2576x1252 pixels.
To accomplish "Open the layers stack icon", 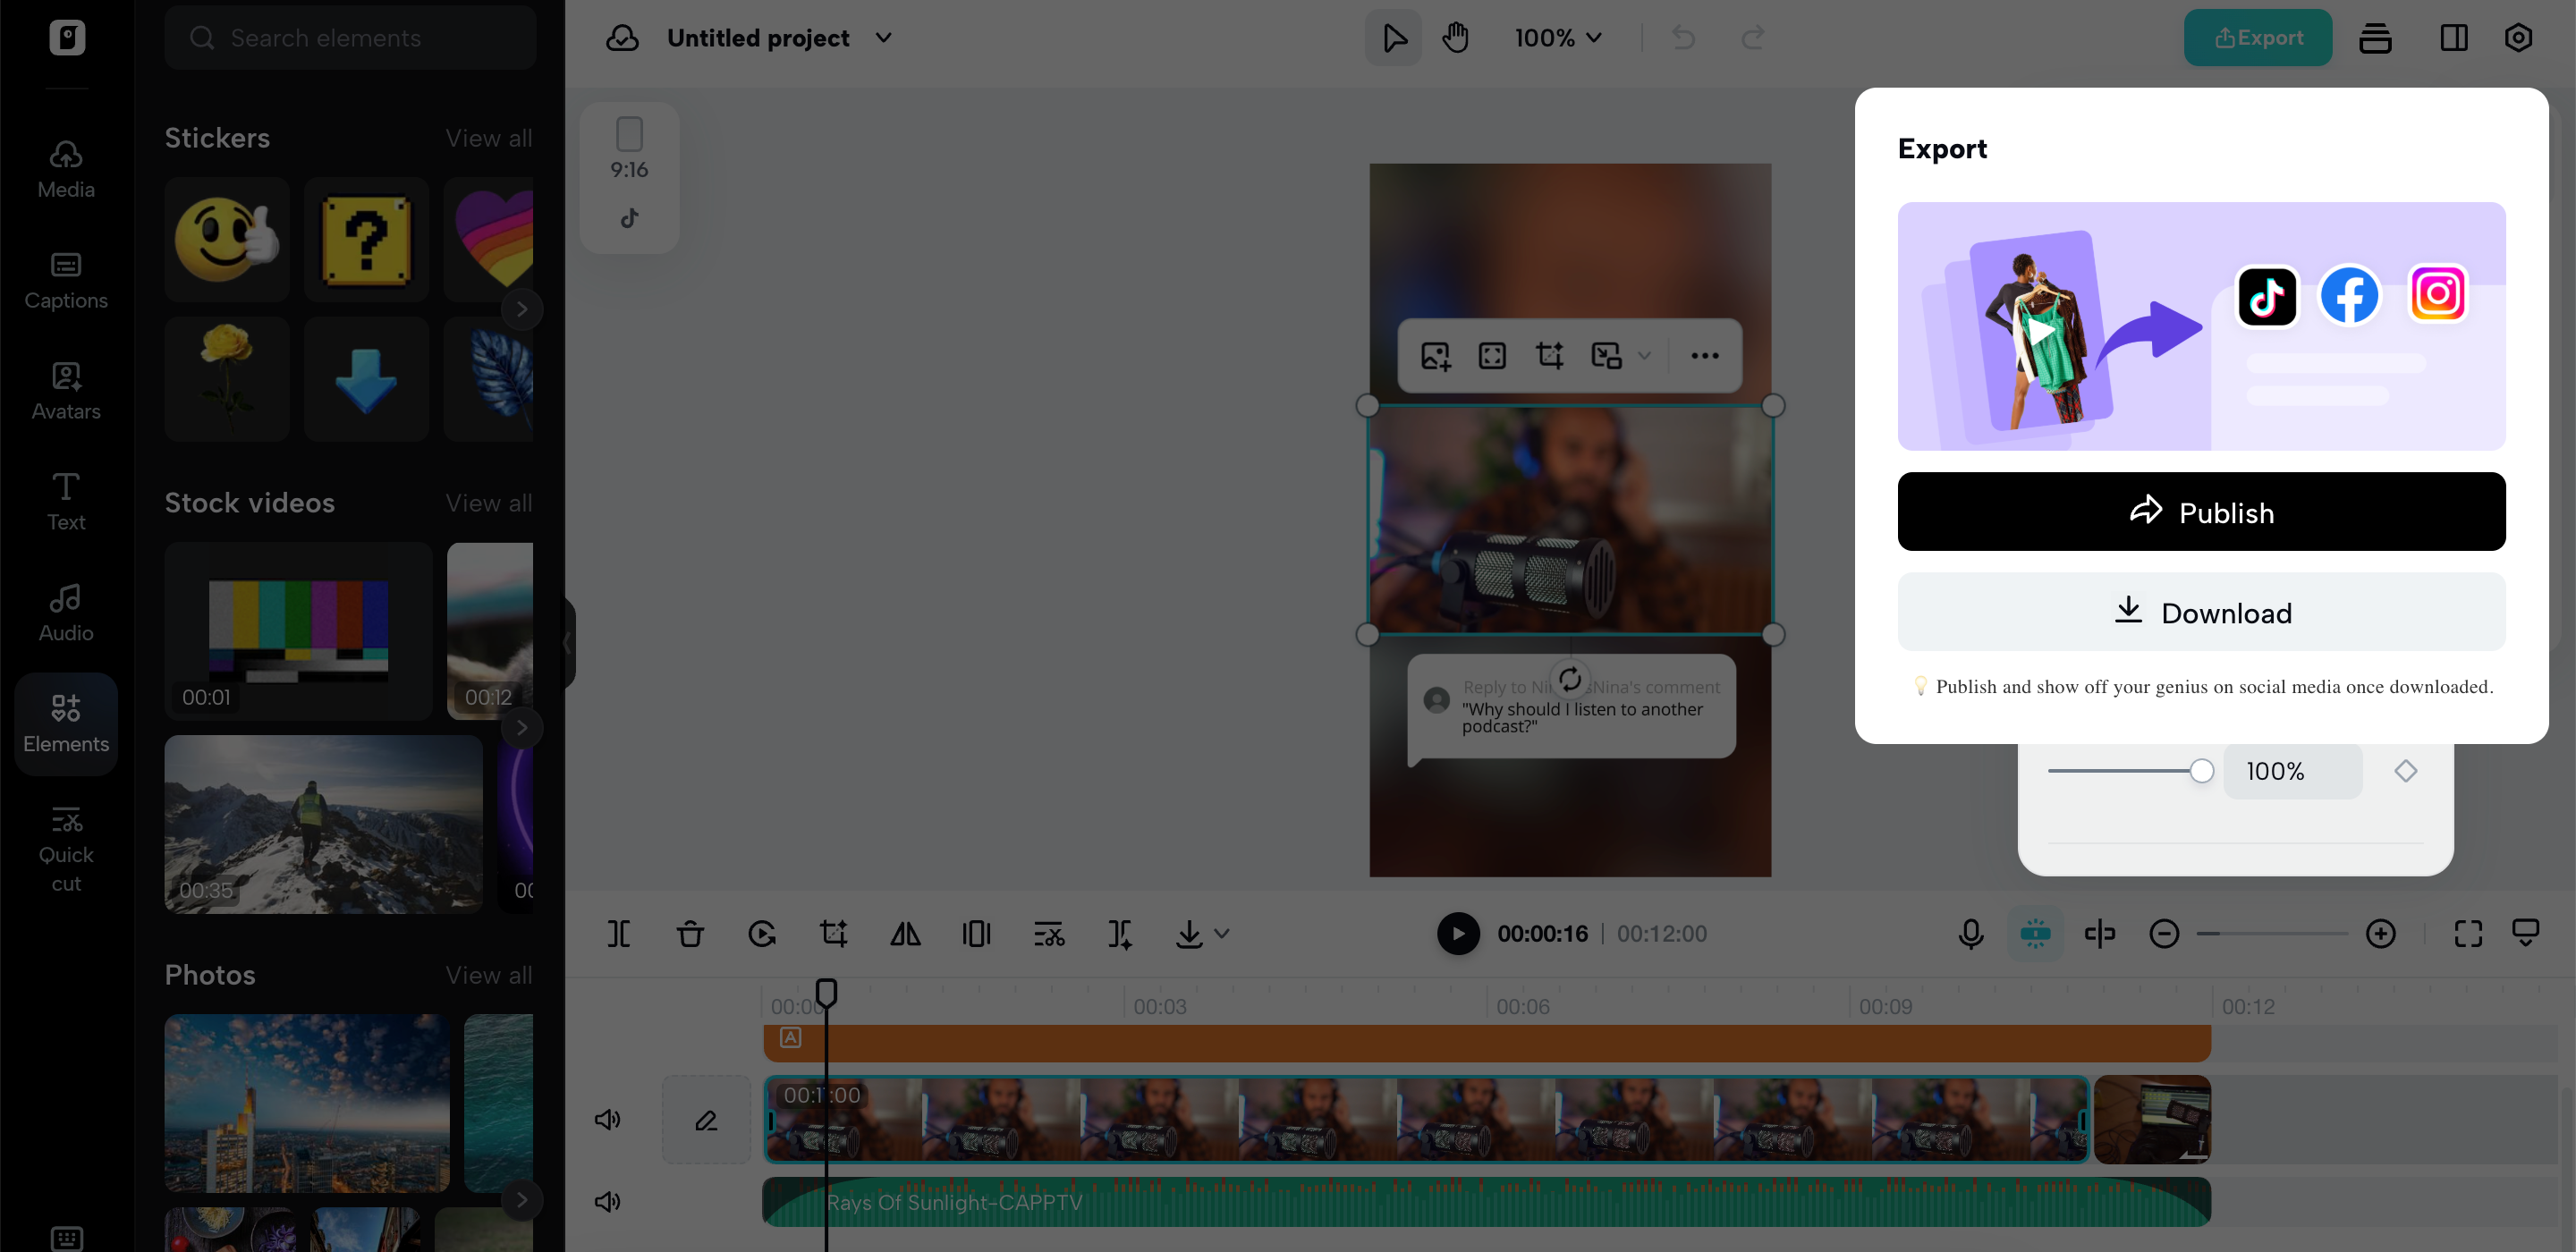I will (x=2375, y=38).
